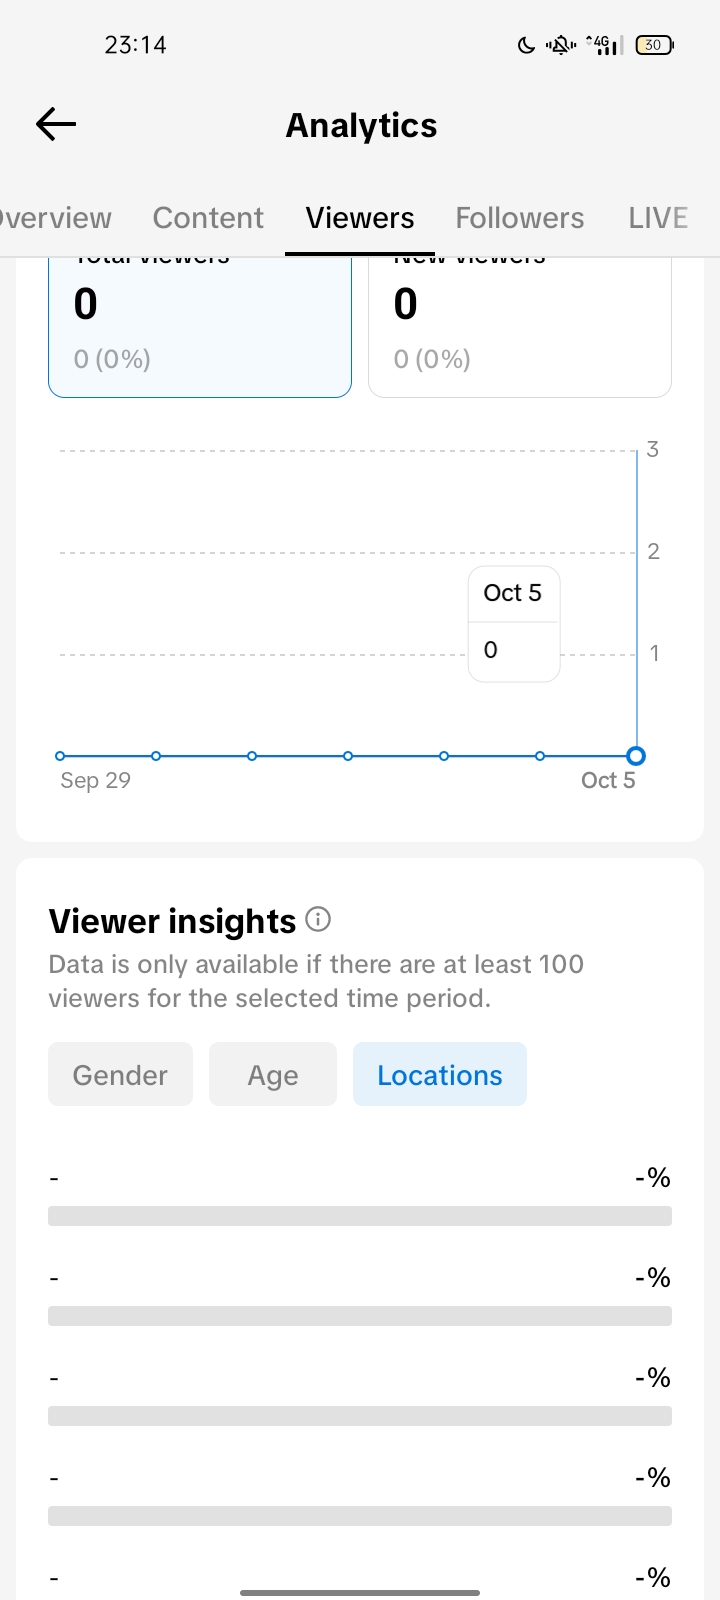Tap the 4G signal strength icon
720x1600 pixels.
605,45
